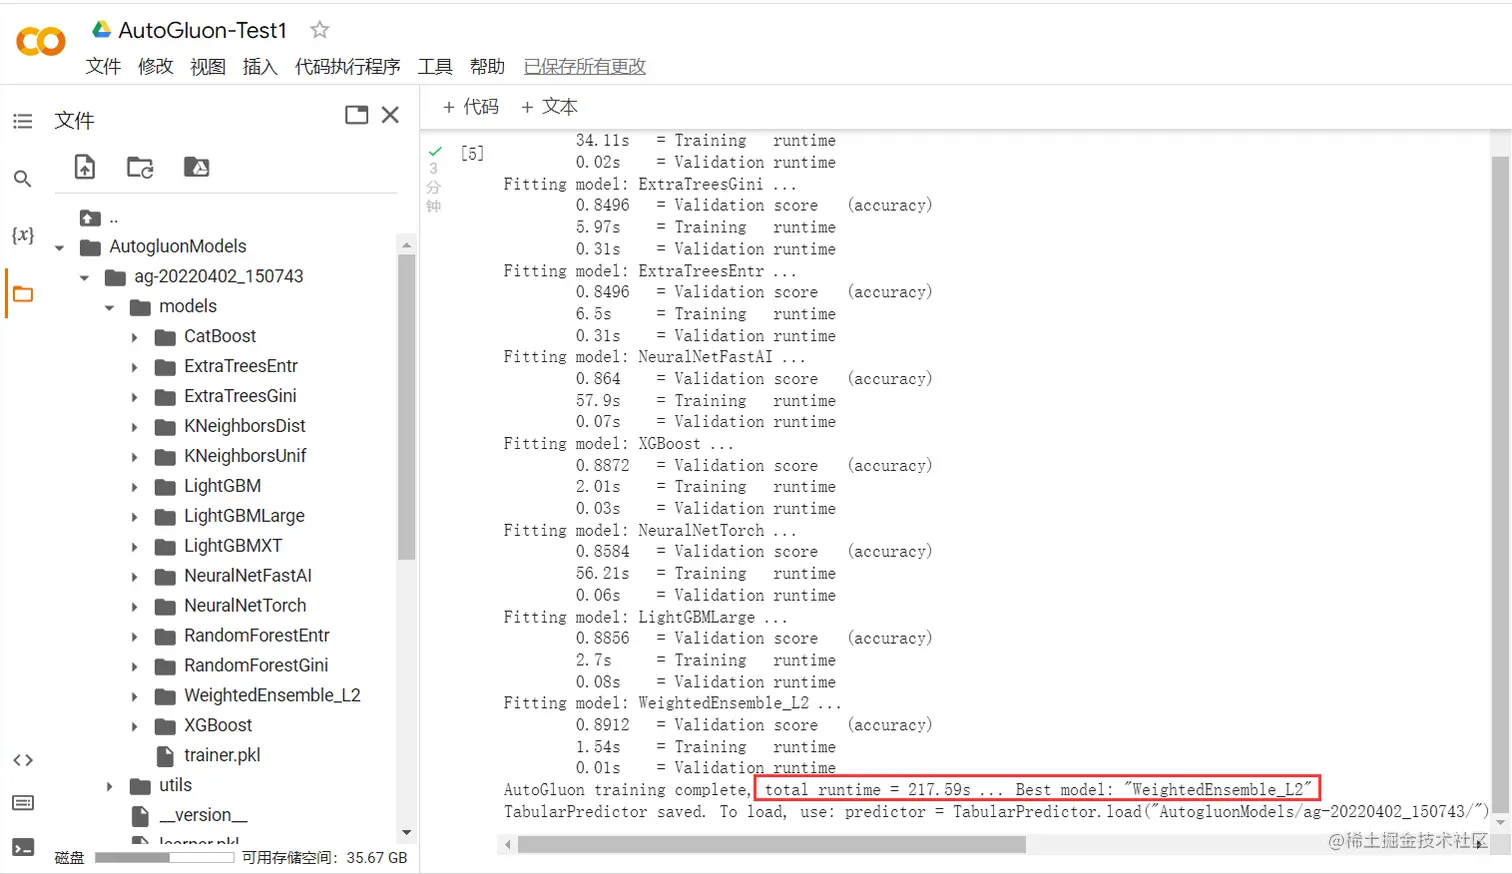Open files panel in new window icon
Screen dimensions: 1512x874
356,115
